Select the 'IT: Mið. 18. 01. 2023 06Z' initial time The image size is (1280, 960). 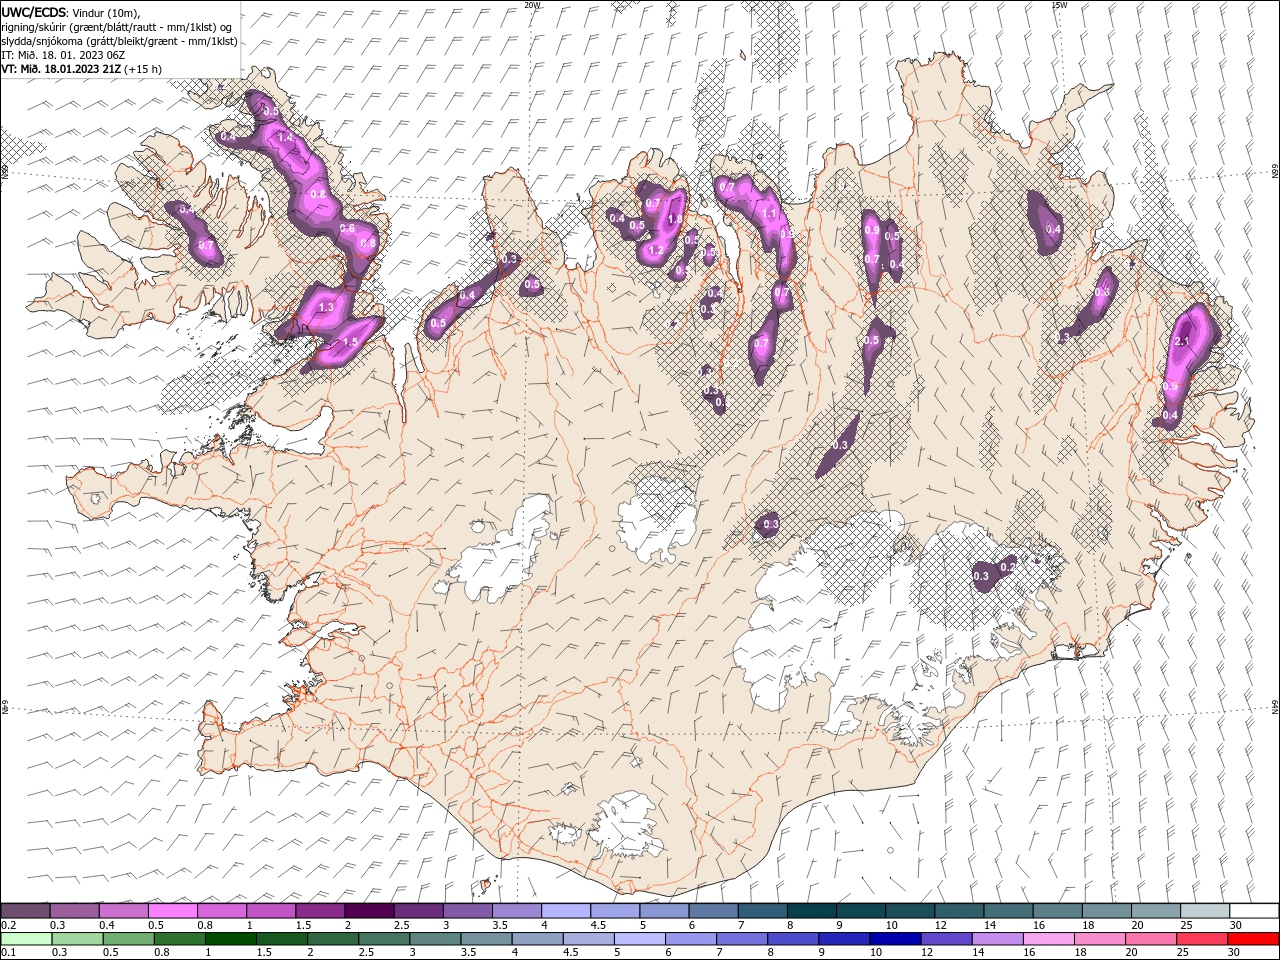pyautogui.click(x=64, y=55)
